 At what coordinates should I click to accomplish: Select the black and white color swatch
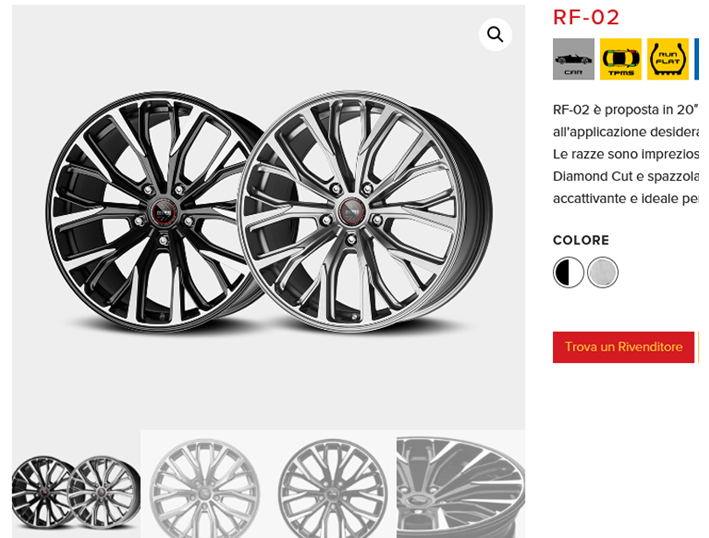pos(569,272)
